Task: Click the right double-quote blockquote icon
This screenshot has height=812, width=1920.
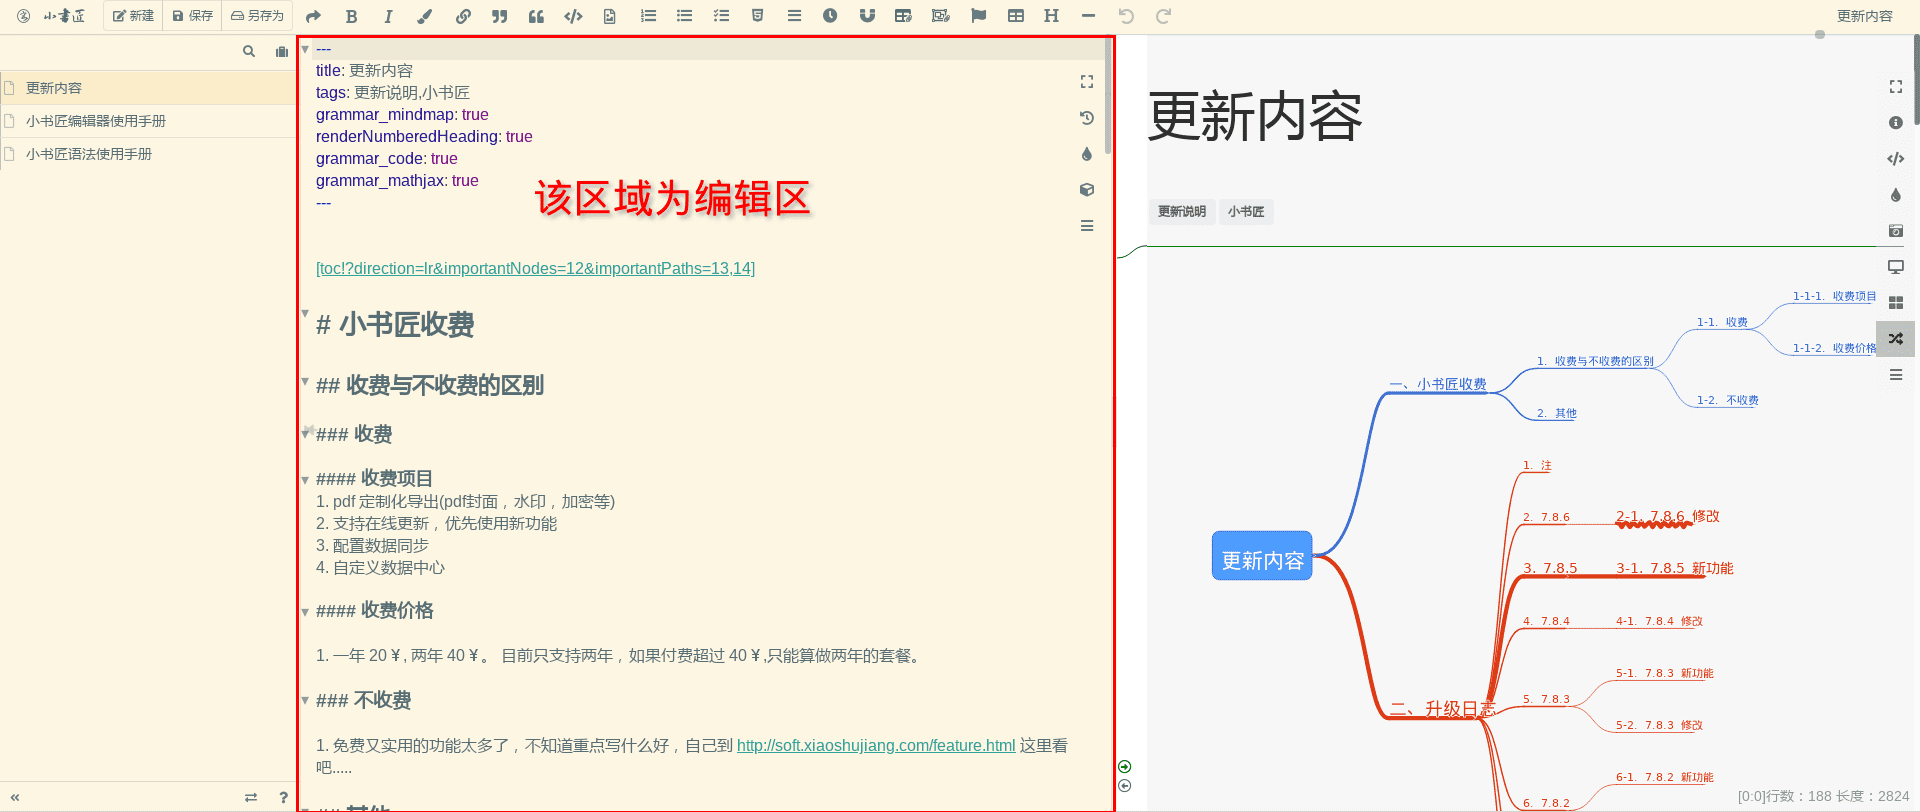Action: point(500,16)
